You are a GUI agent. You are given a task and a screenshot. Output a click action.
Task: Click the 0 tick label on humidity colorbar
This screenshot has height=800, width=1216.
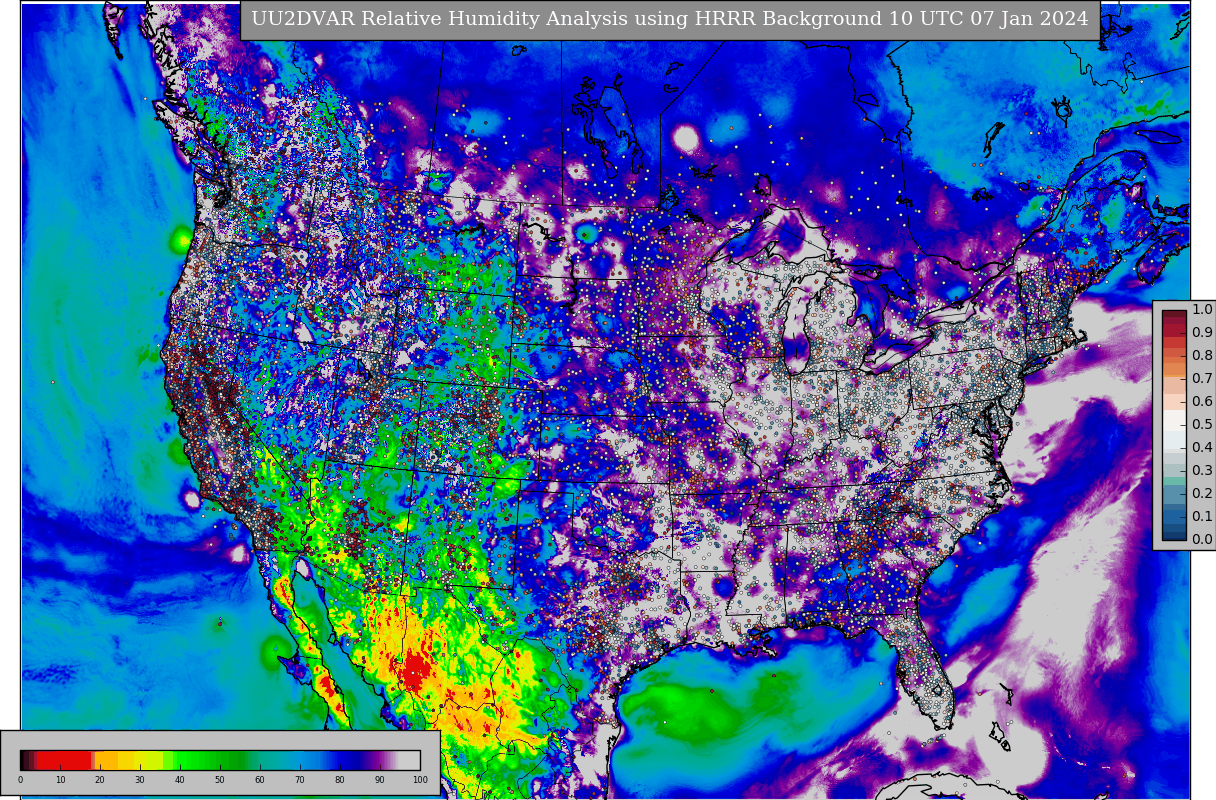20,780
